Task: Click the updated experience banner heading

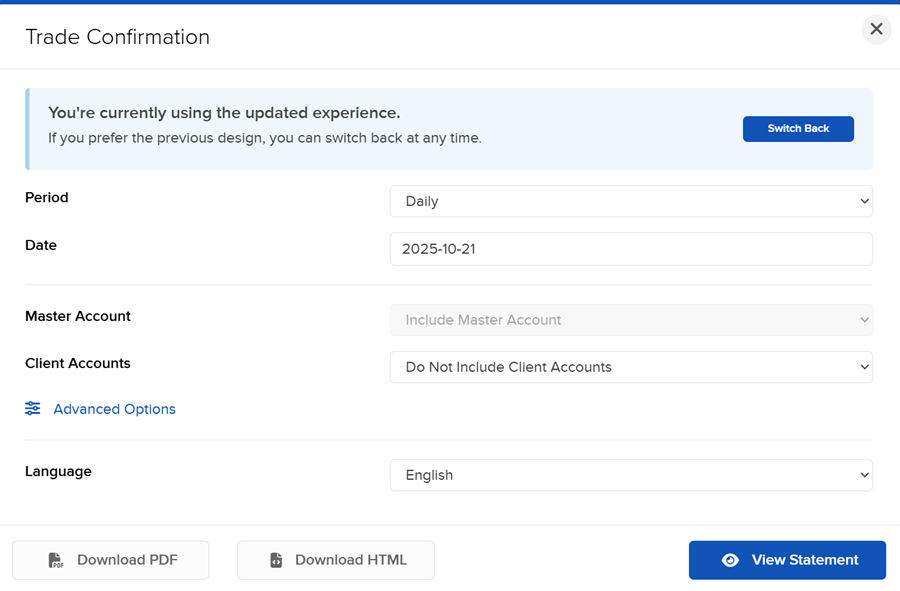Action: (x=224, y=113)
